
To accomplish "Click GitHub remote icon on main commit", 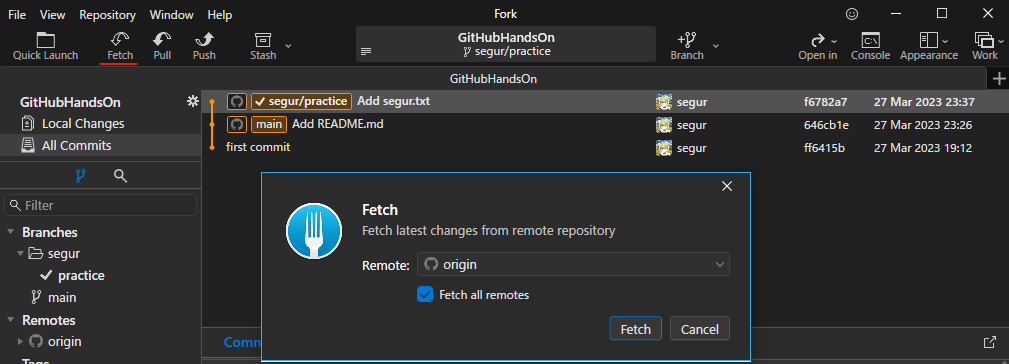I will [x=237, y=124].
